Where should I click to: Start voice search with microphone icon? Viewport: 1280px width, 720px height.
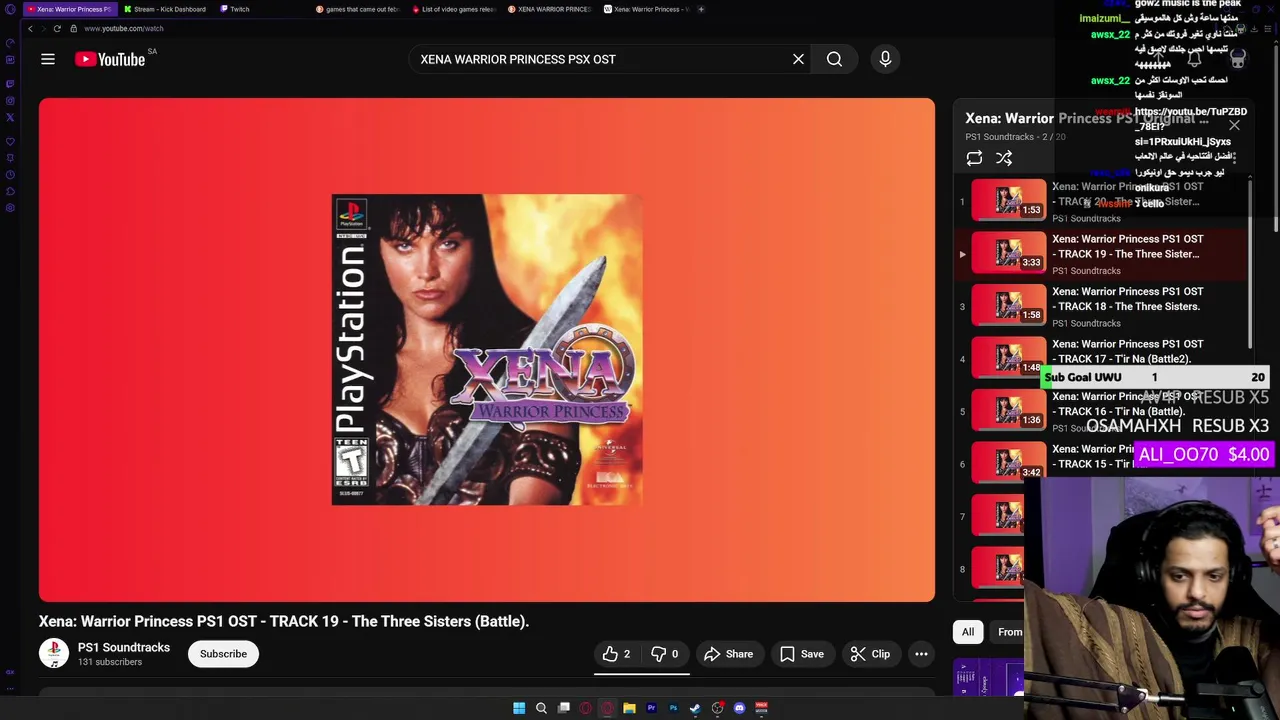(x=885, y=59)
